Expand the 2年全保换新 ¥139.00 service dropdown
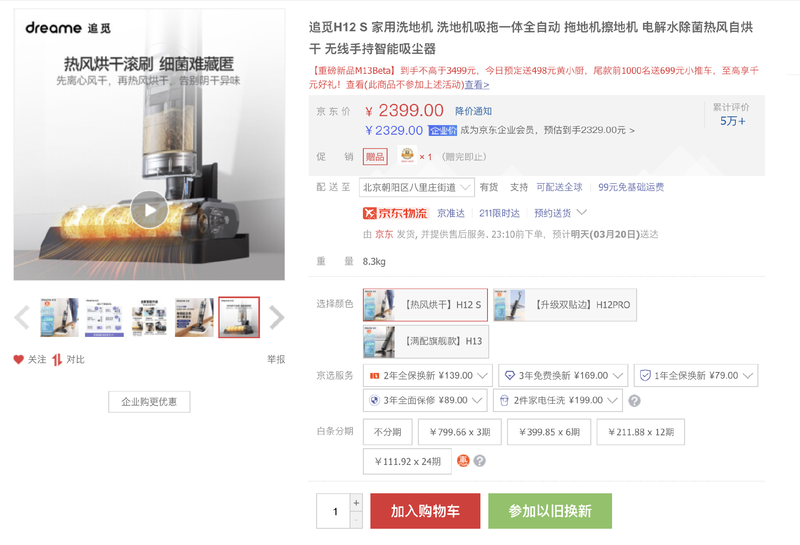 [428, 376]
